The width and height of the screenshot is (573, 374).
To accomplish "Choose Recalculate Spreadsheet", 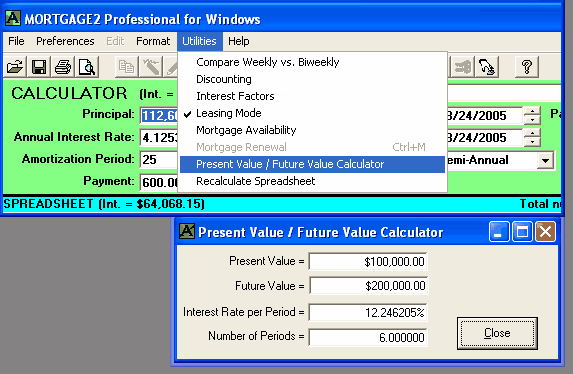I will pos(312,181).
